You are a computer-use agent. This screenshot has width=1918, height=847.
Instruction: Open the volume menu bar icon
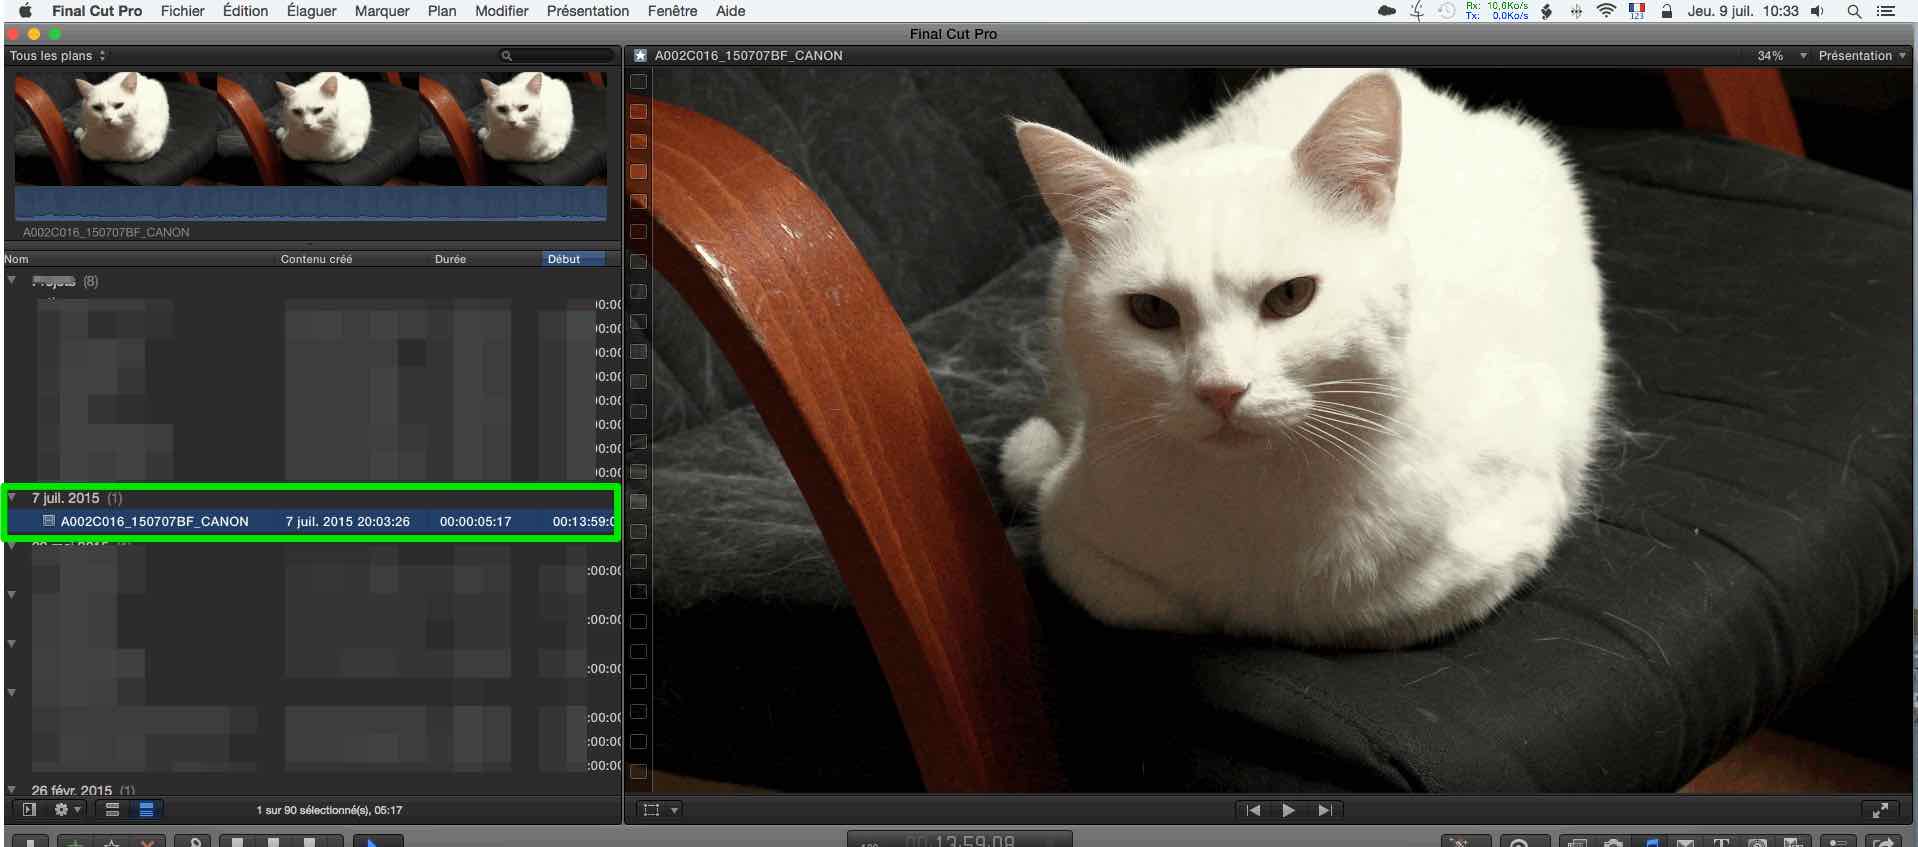(x=1817, y=11)
